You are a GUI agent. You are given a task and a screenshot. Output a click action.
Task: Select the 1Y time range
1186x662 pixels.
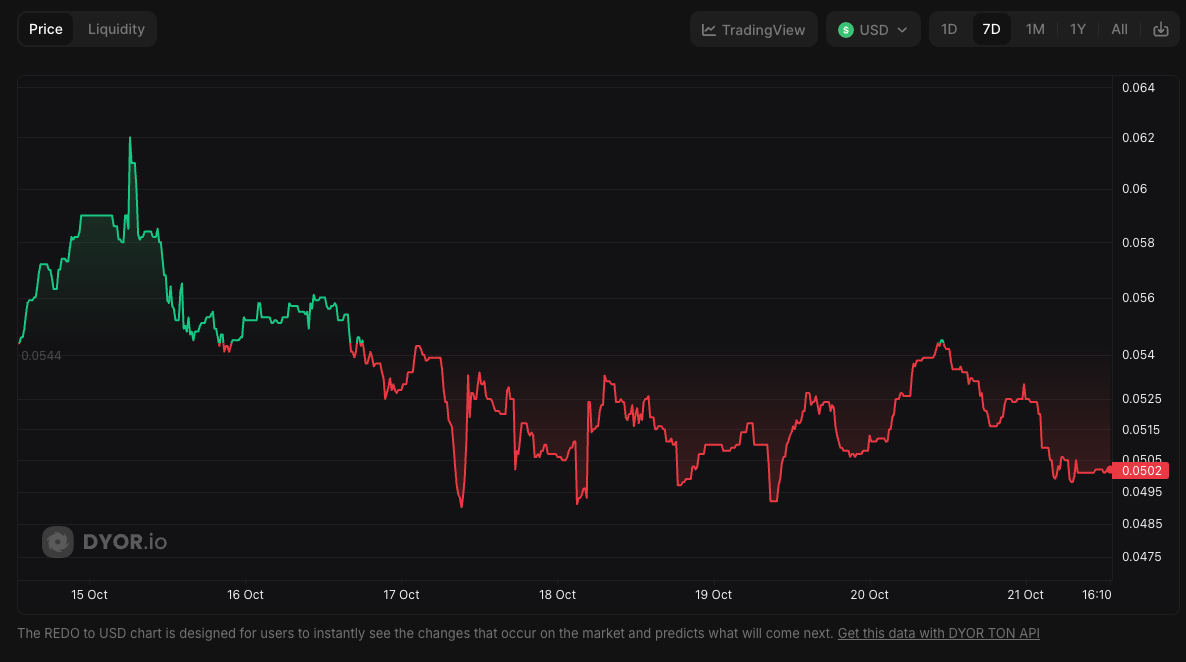[x=1077, y=29]
